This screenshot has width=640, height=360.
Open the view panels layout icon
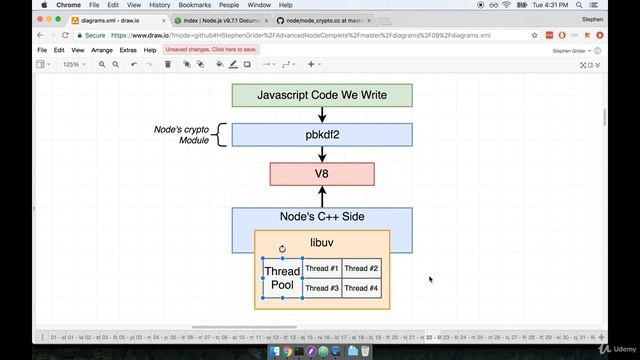point(42,64)
